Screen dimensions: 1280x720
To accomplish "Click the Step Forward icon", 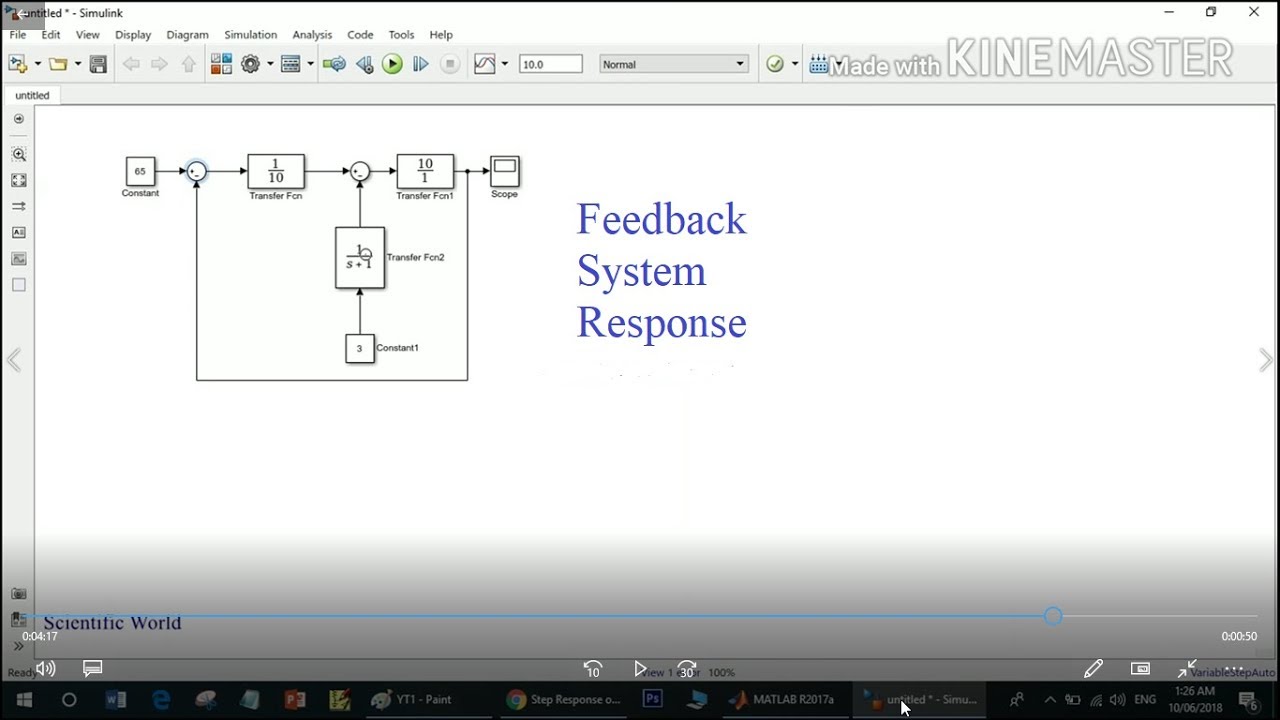I will [421, 64].
